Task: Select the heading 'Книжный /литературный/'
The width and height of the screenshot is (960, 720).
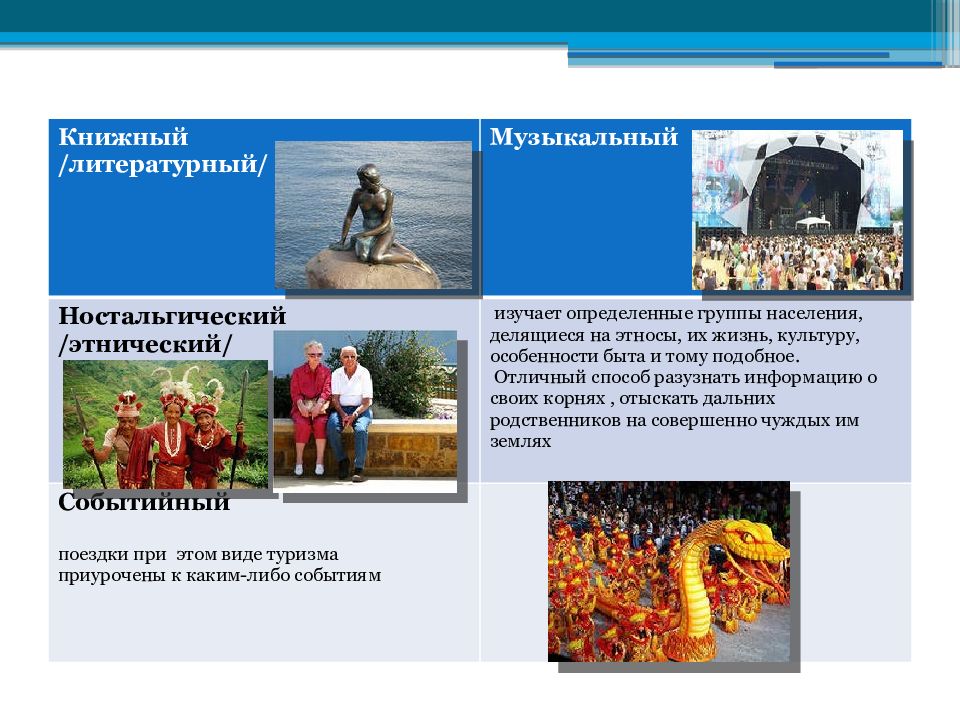Action: coord(163,151)
